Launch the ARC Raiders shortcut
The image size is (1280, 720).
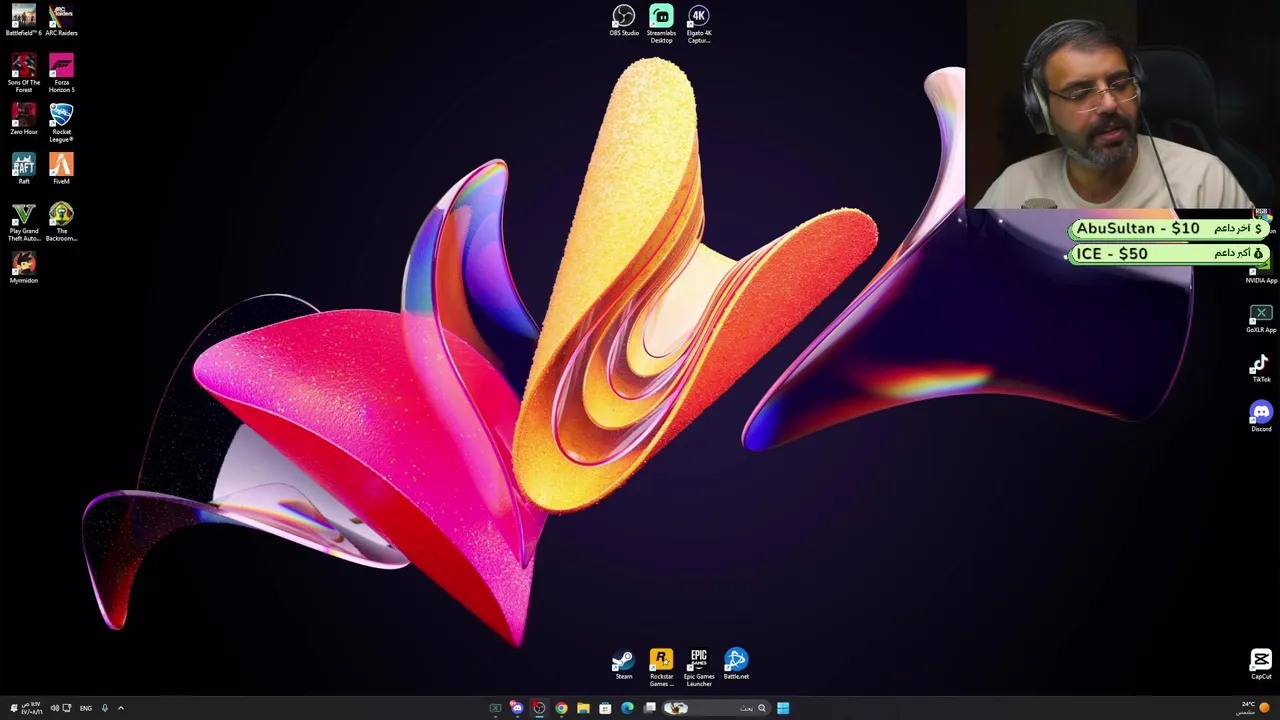click(x=61, y=21)
